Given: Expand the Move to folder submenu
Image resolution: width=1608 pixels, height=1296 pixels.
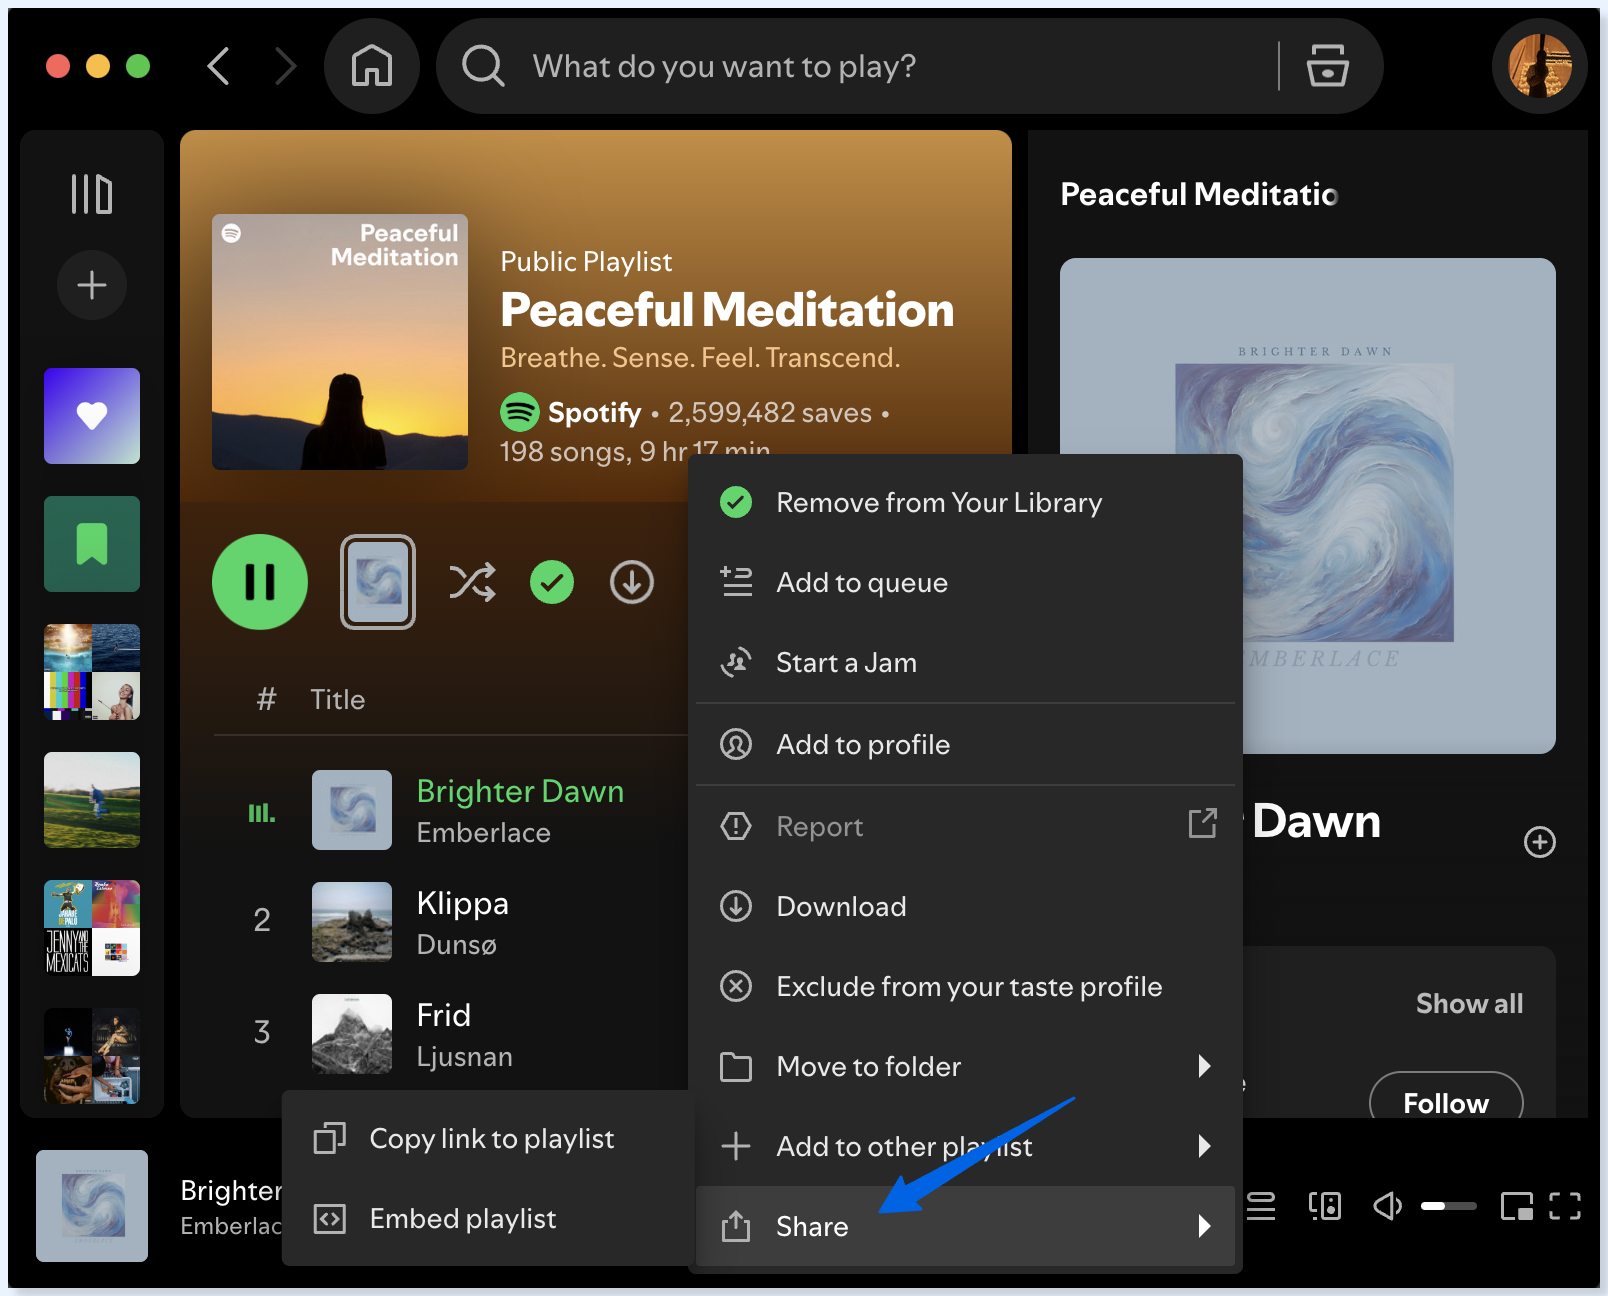Looking at the screenshot, I should click(868, 1066).
